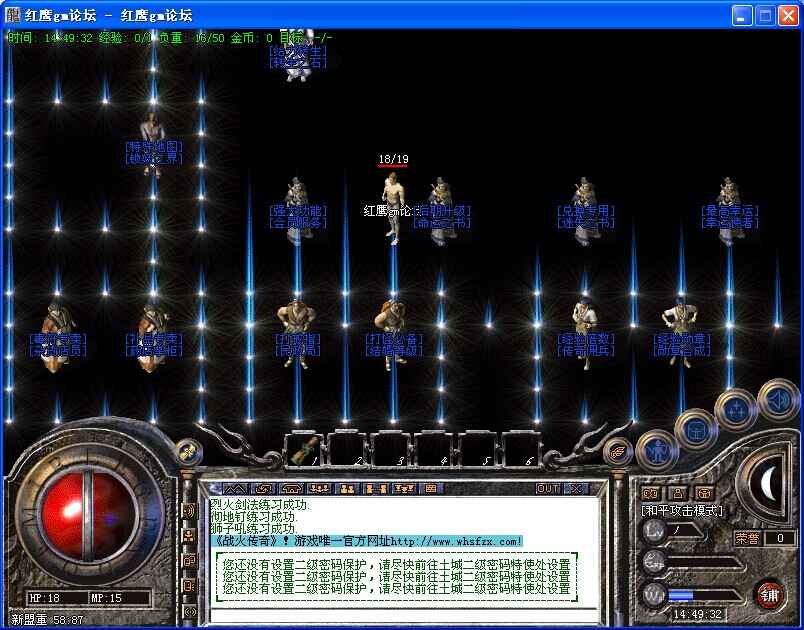Screen dimensions: 804x630
Task: Toggle the card icon beside the chat box
Action: (x=189, y=585)
